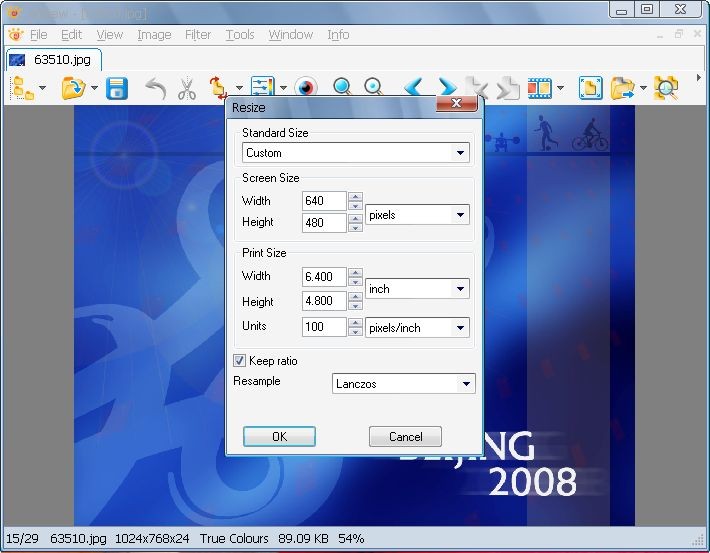Click the Cancel button in Resize dialog
Screen dimensions: 710x553
click(405, 436)
